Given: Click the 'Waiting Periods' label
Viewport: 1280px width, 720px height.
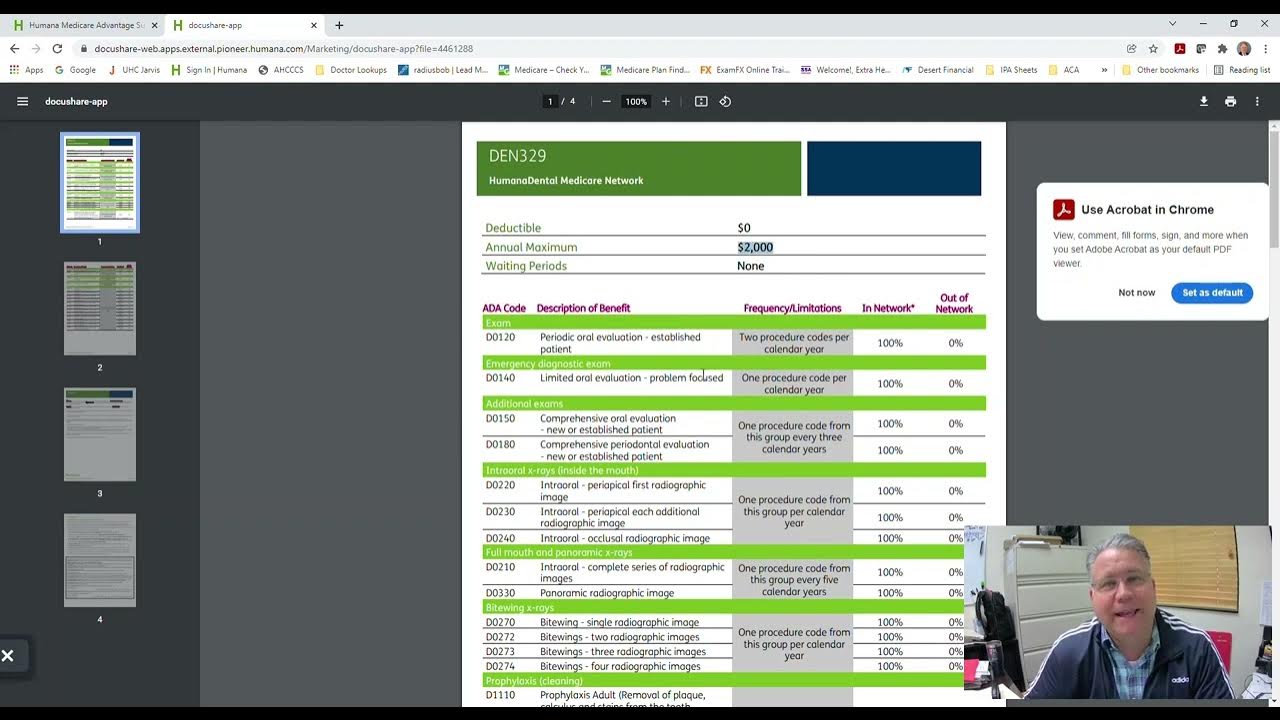Looking at the screenshot, I should click(x=526, y=266).
